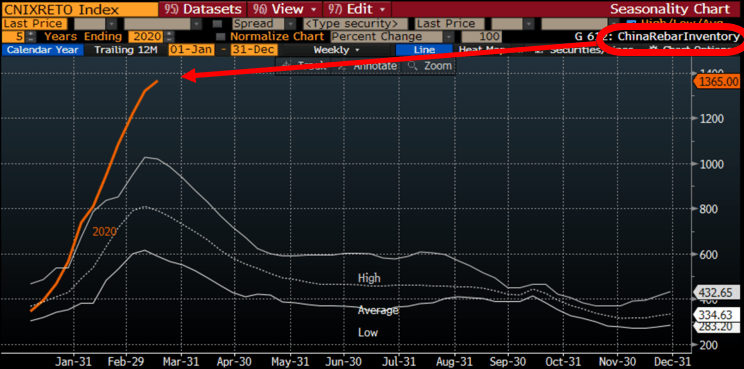Screen dimensions: 744x369
Task: Toggle the High/Low/Avg checkbox
Action: (631, 23)
